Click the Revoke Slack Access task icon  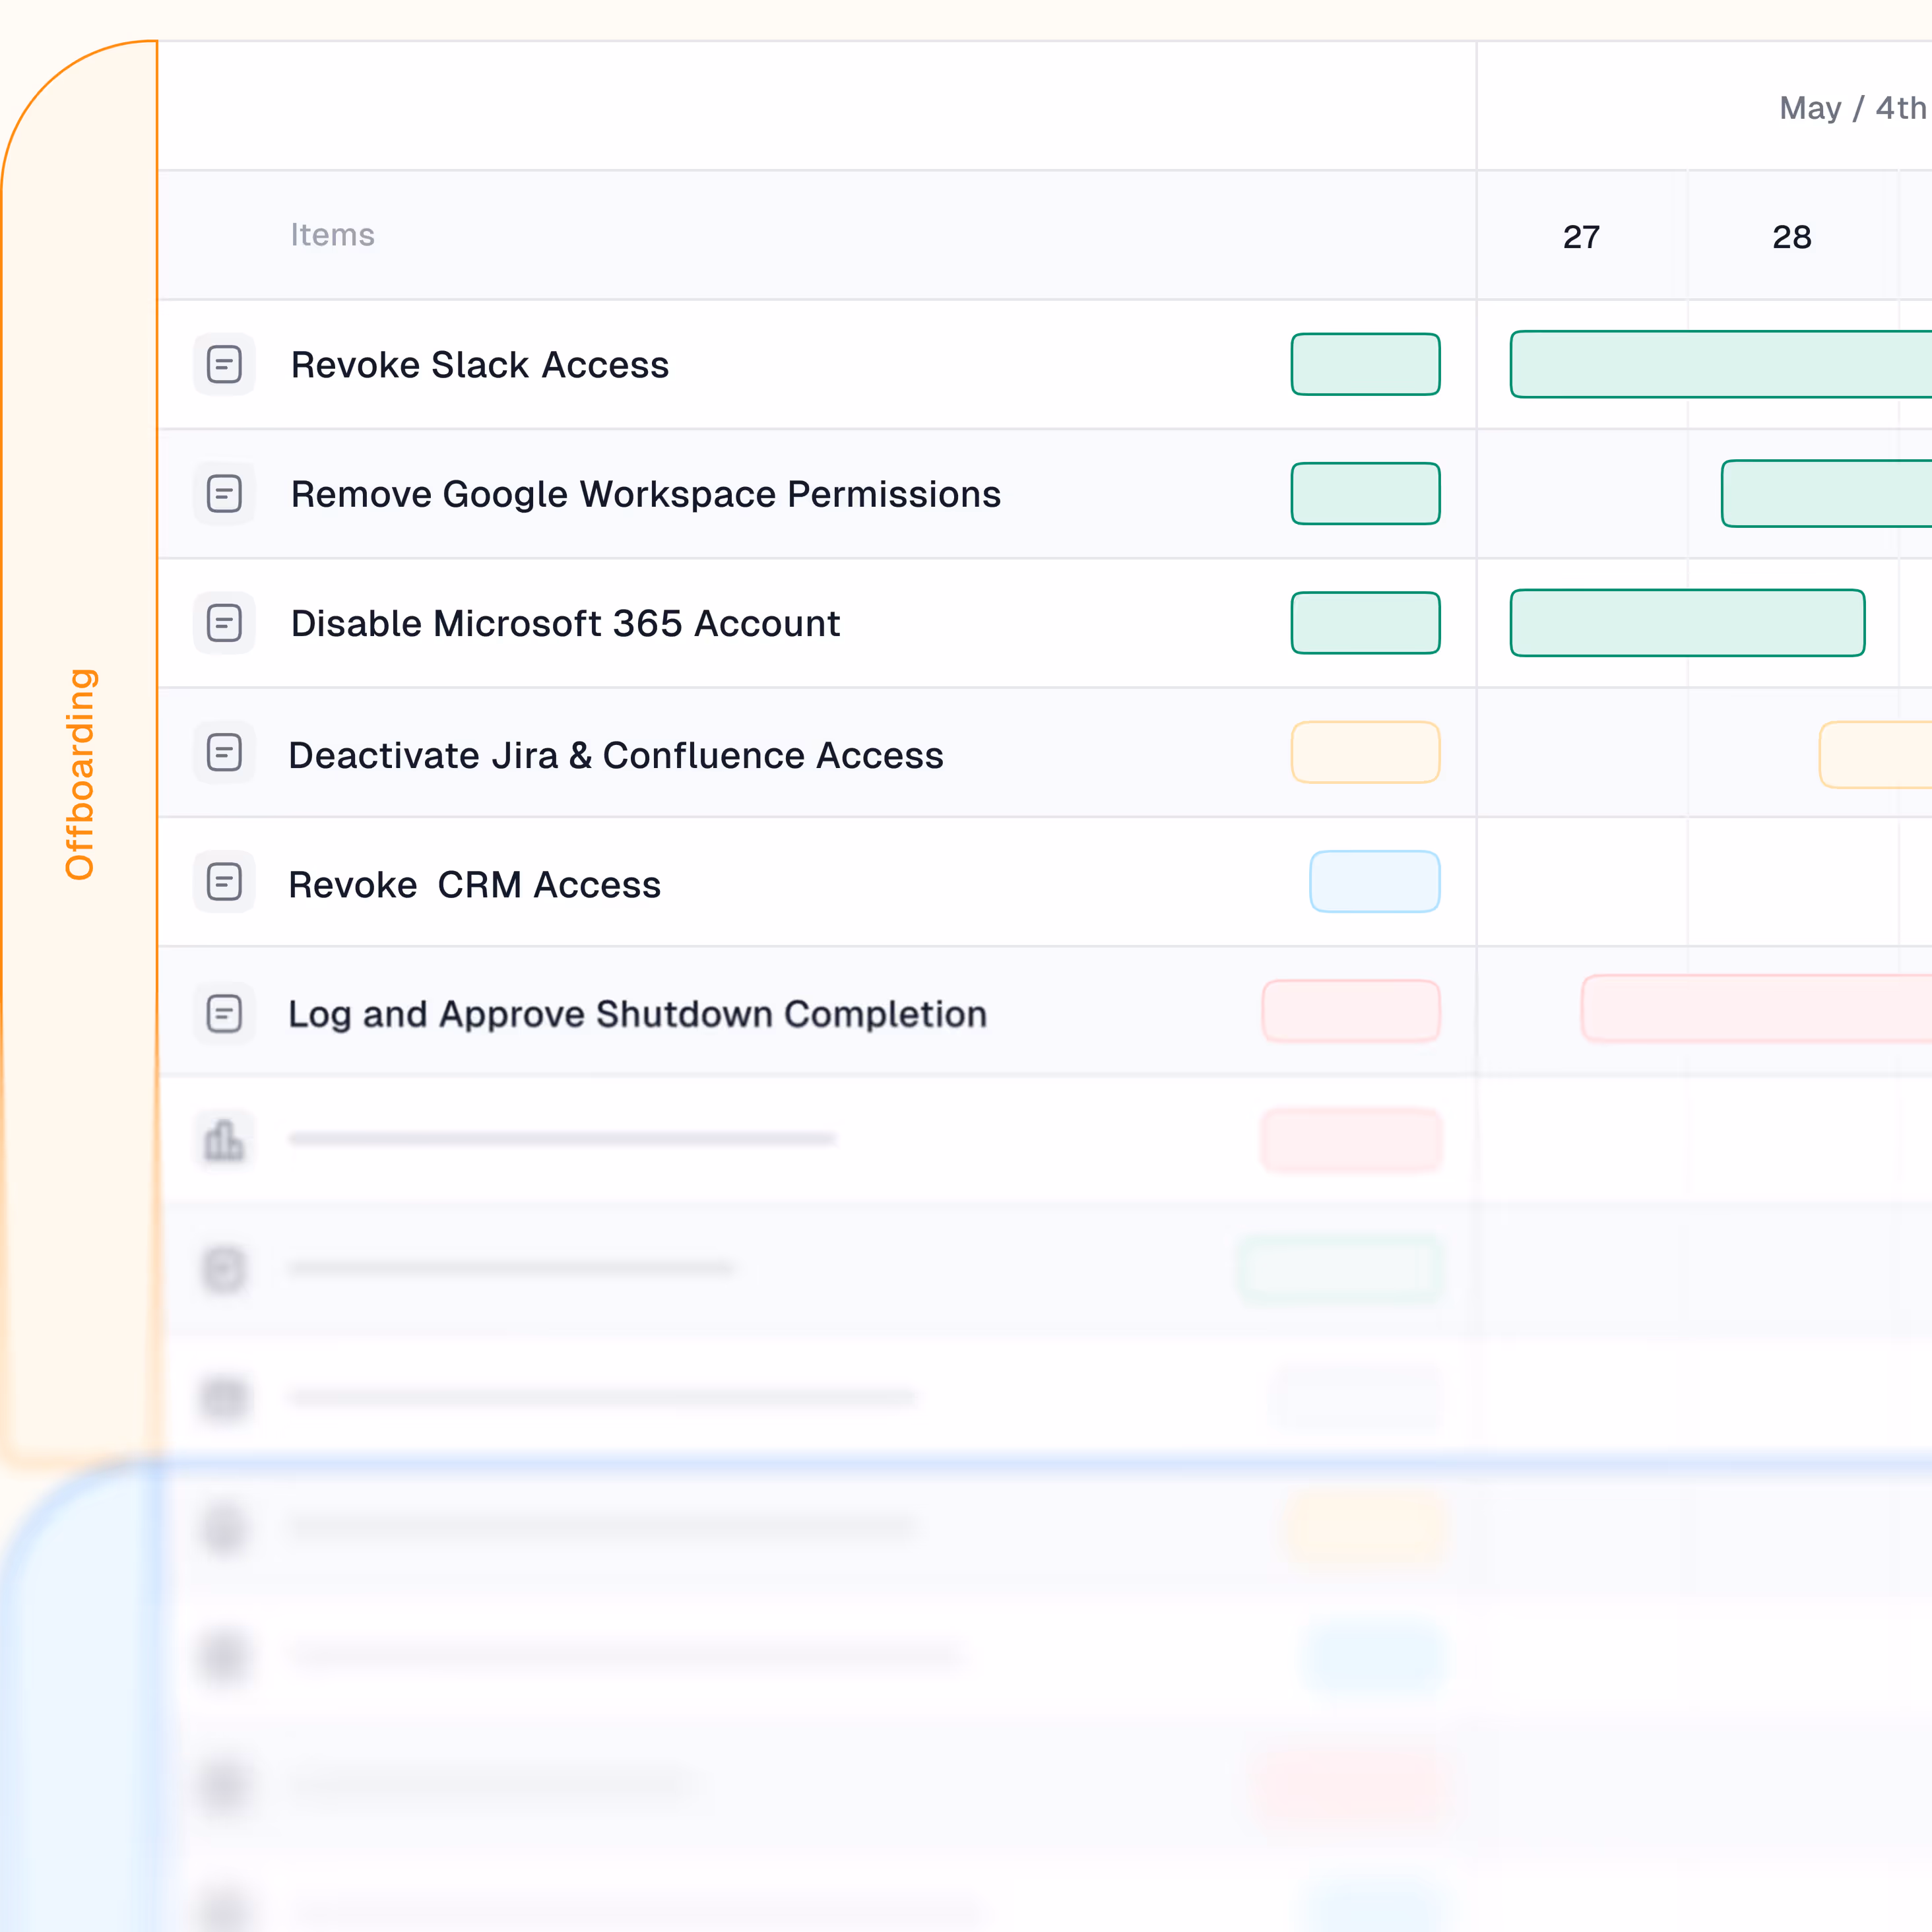[224, 364]
